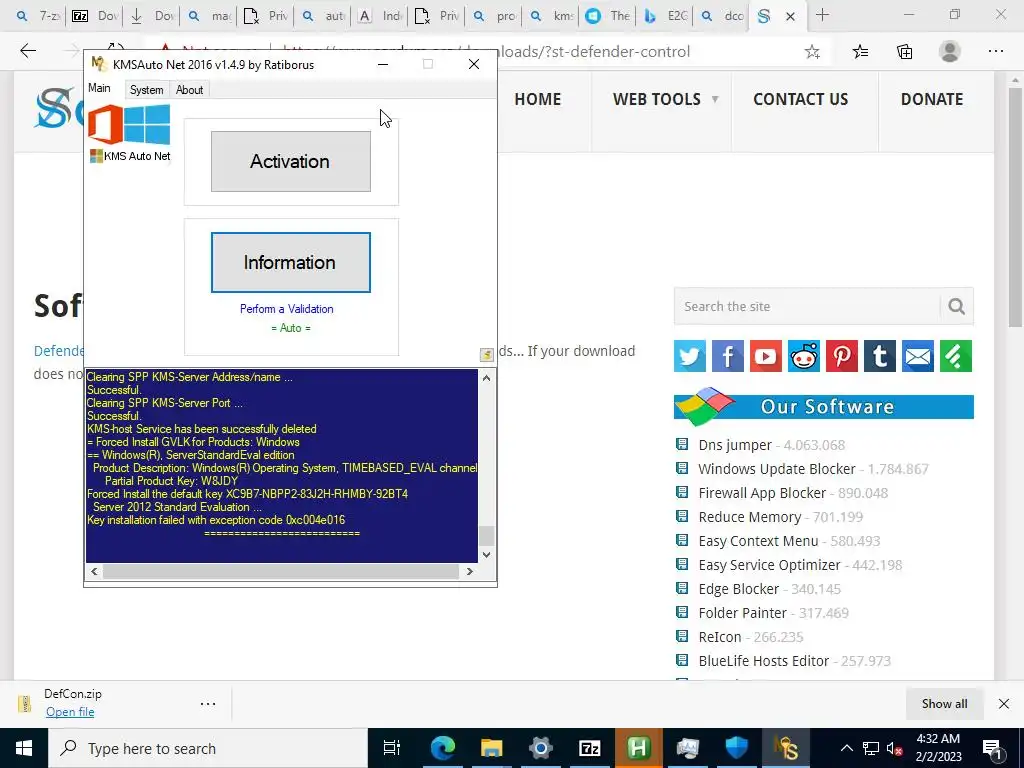Click the "= Auto =" text
Screen dimensions: 1024x768
click(291, 328)
